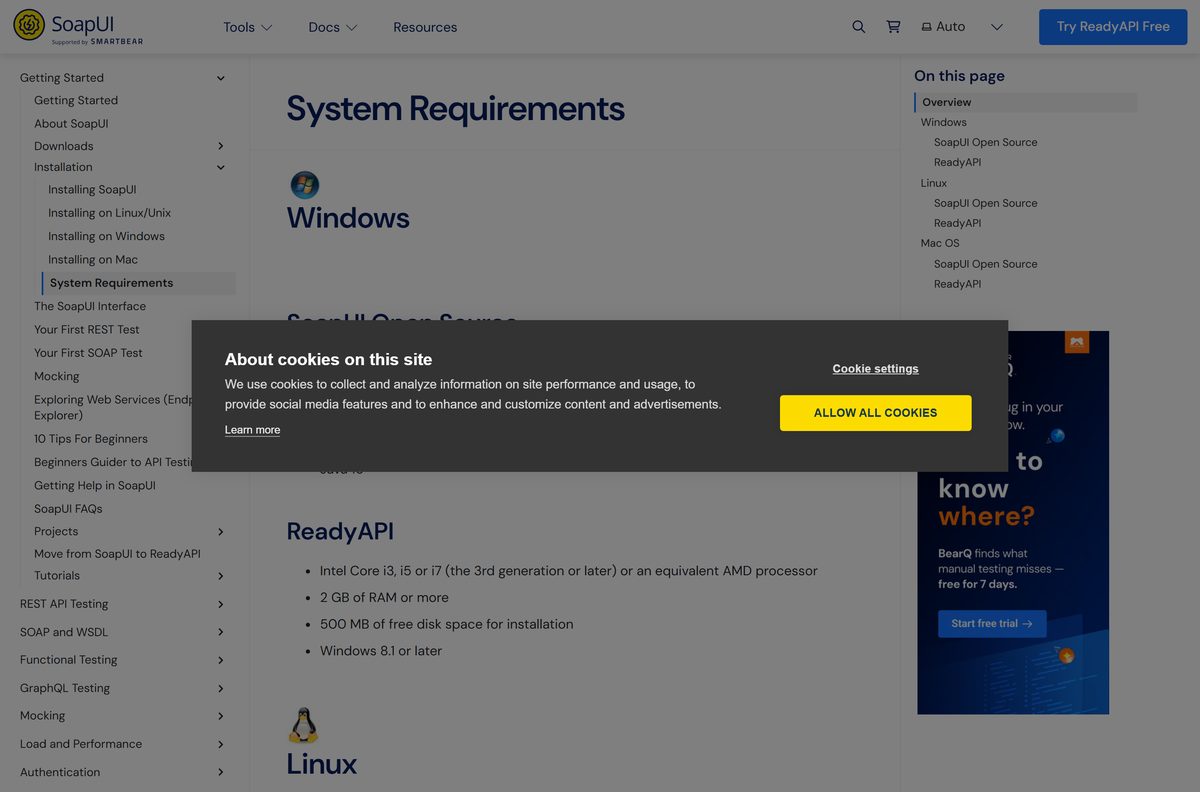This screenshot has height=792, width=1200.
Task: Open SoapUI FAQs in the sidebar
Action: tap(68, 509)
